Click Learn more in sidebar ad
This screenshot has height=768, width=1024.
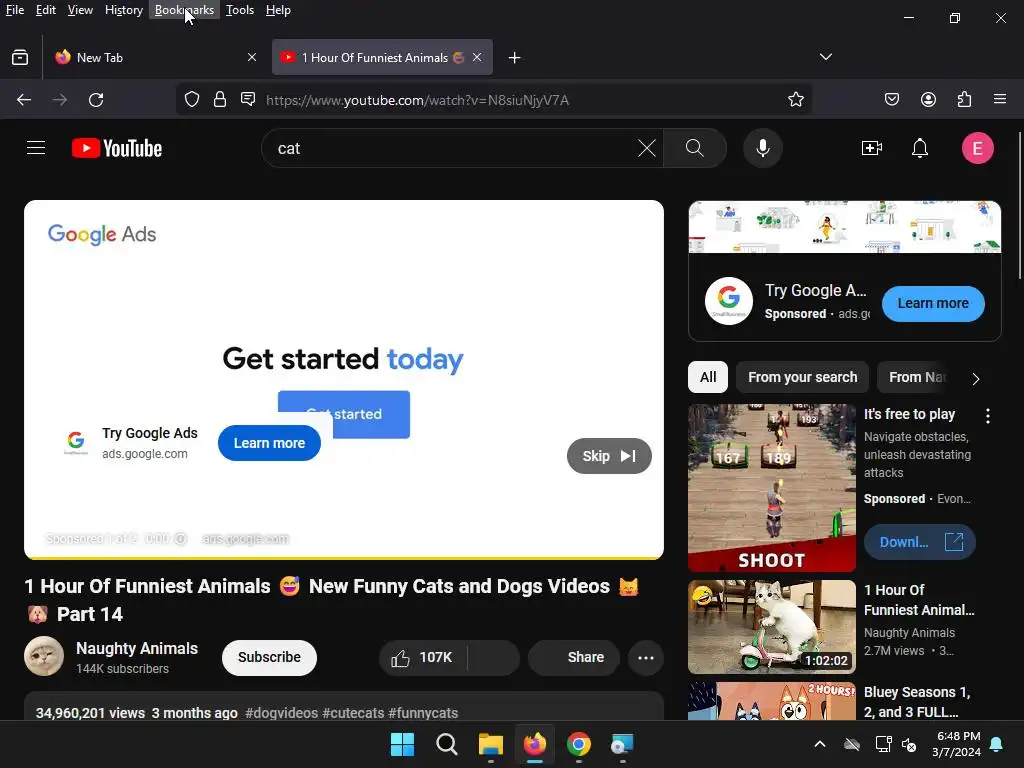933,304
